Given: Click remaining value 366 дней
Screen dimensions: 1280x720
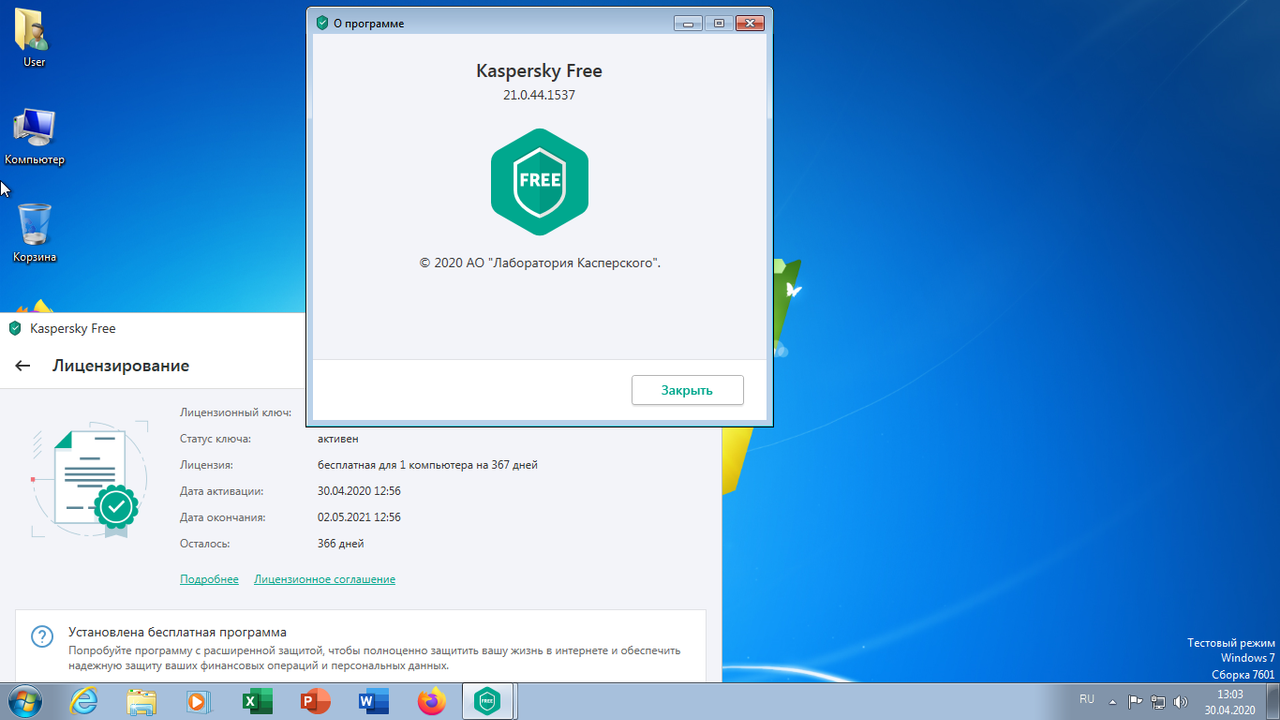Looking at the screenshot, I should [341, 543].
